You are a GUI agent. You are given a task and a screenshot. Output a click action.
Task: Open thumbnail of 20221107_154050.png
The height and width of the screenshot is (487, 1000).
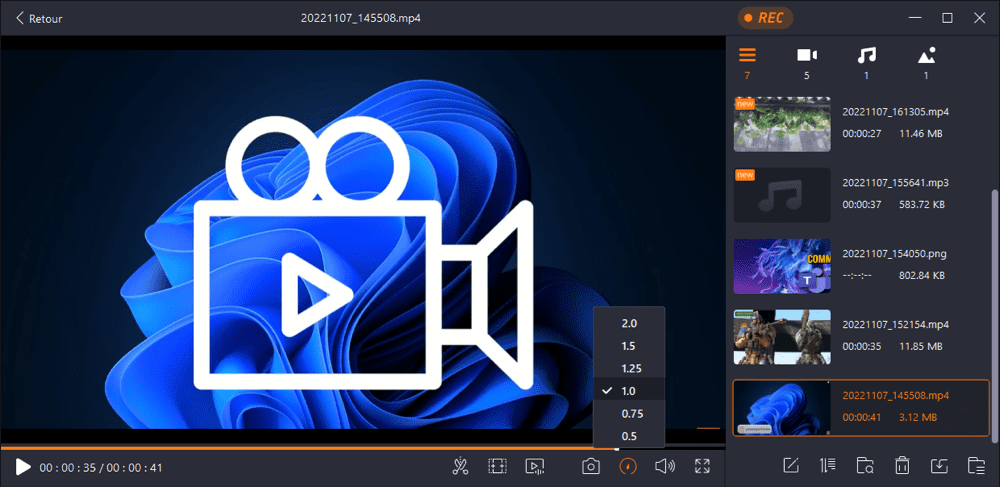click(x=782, y=266)
